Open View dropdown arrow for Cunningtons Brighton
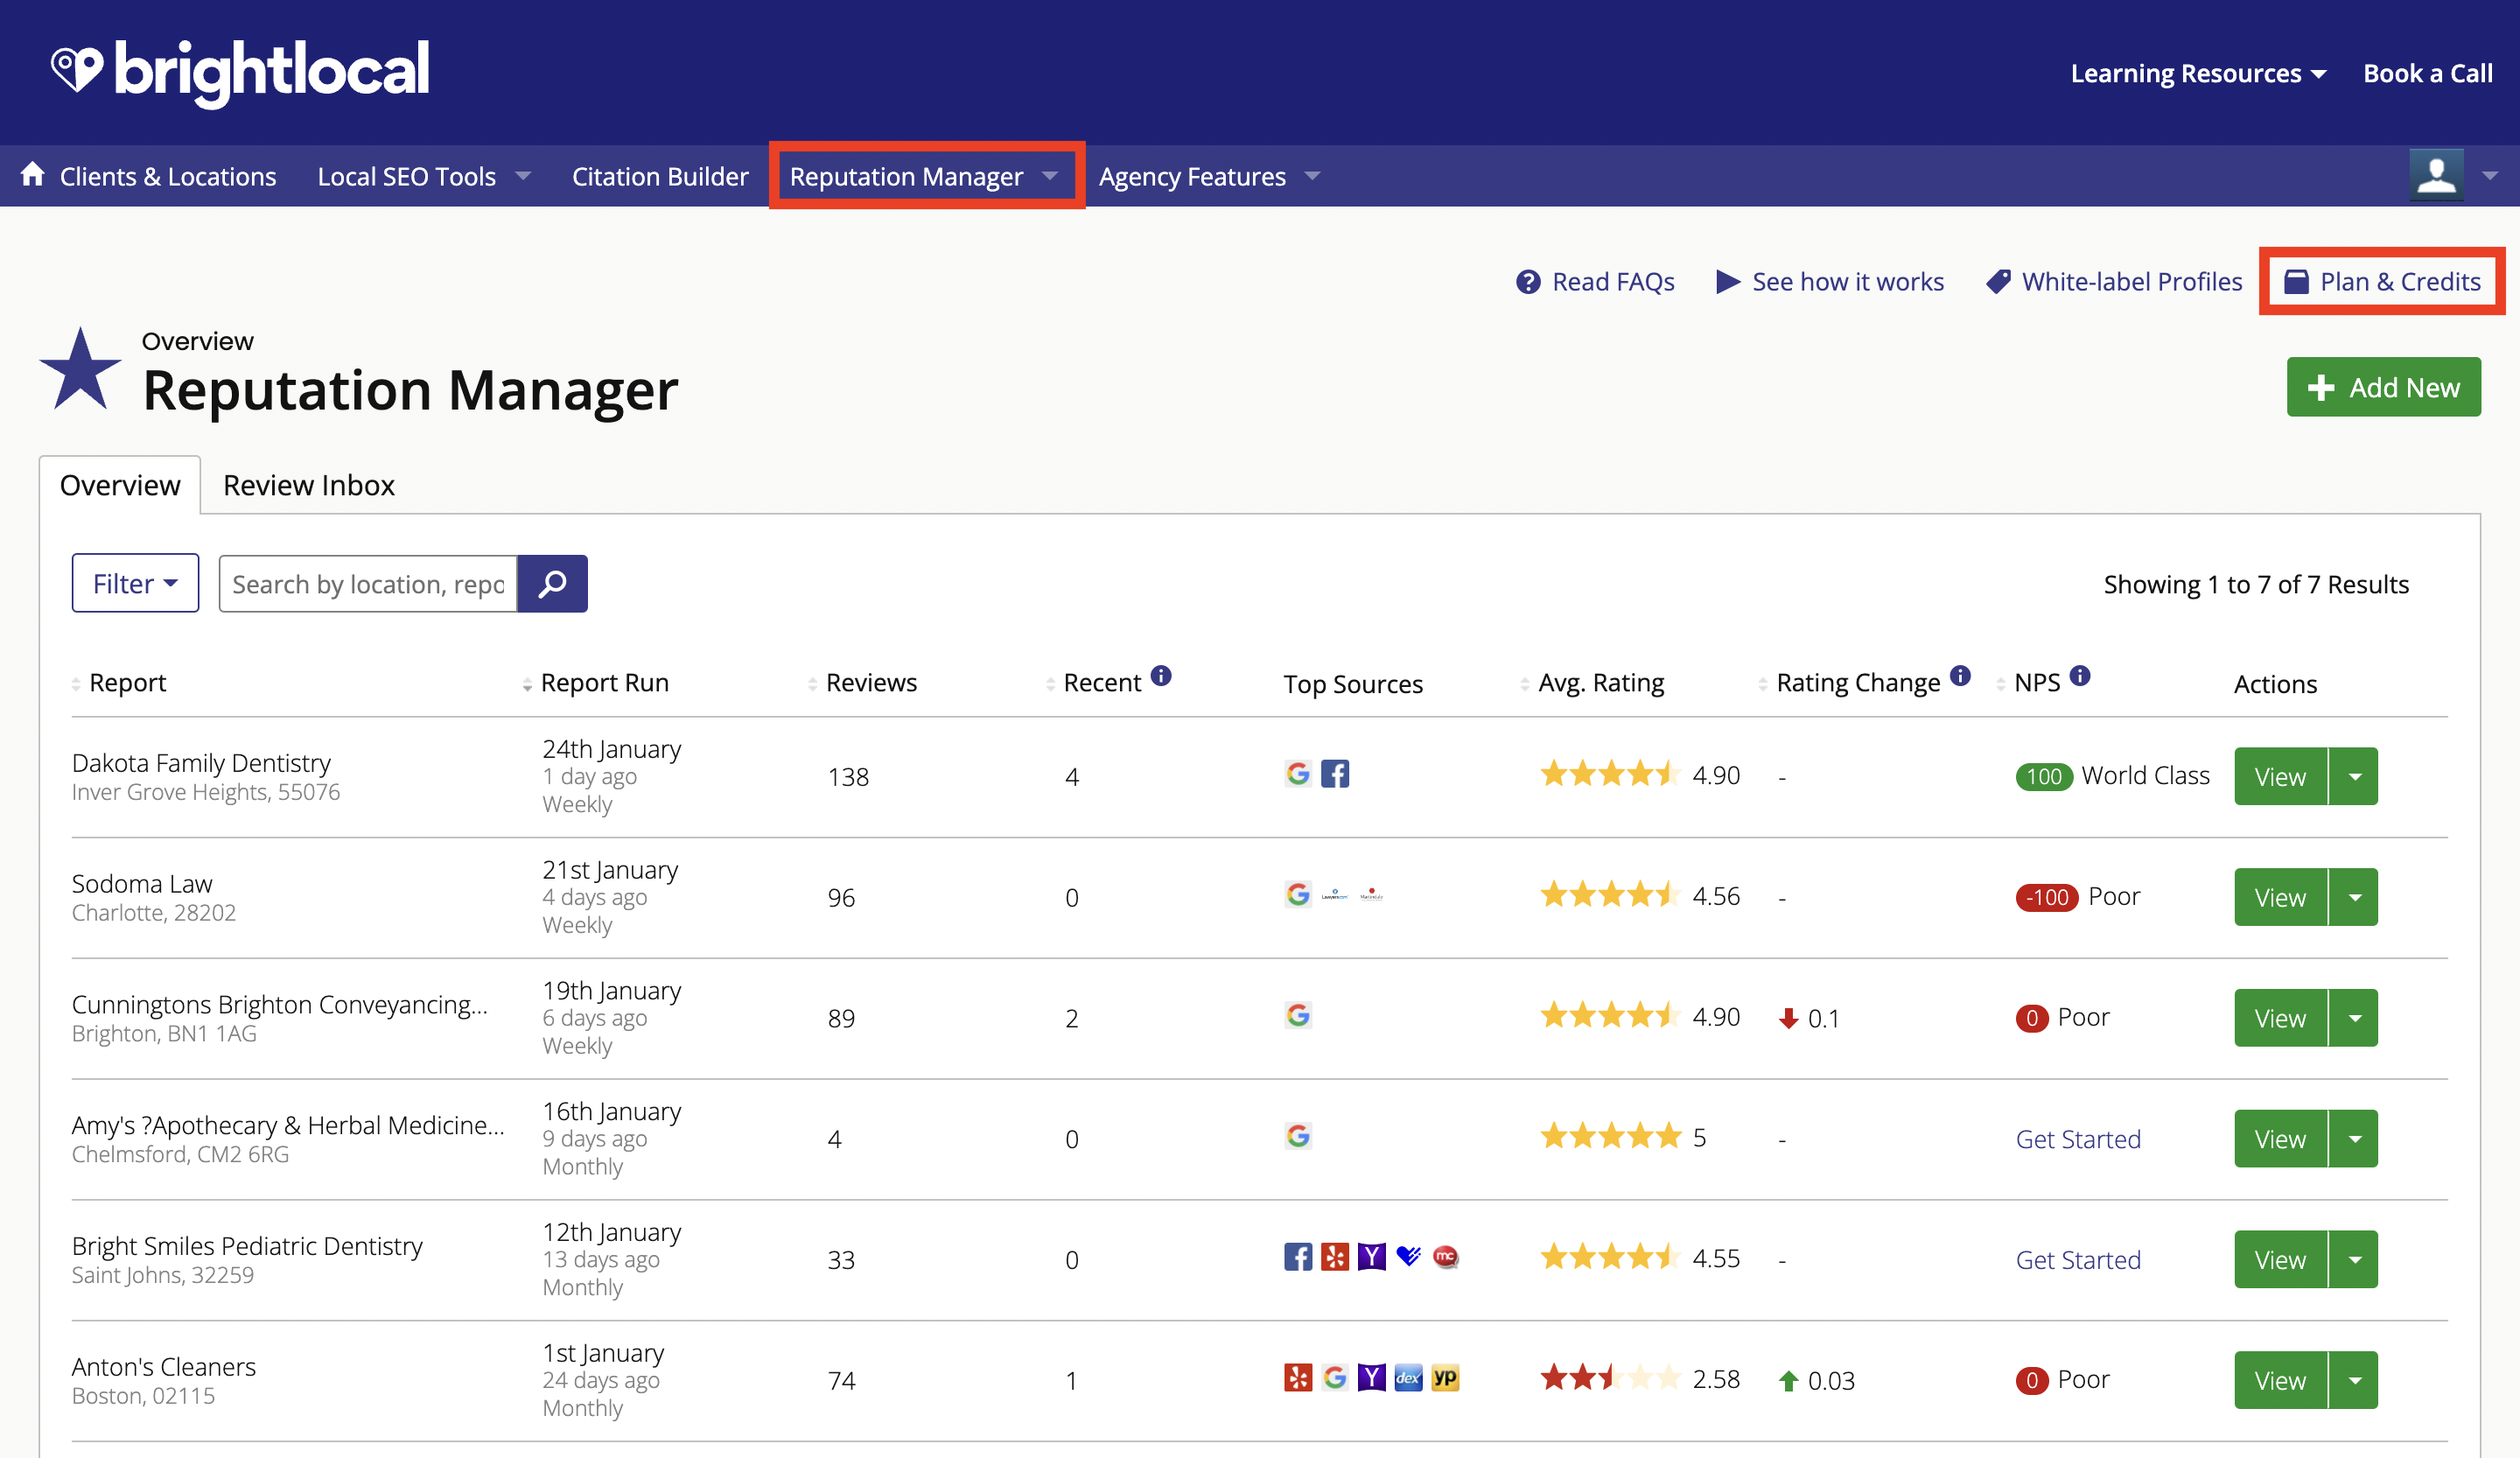This screenshot has width=2520, height=1458. tap(2355, 1018)
